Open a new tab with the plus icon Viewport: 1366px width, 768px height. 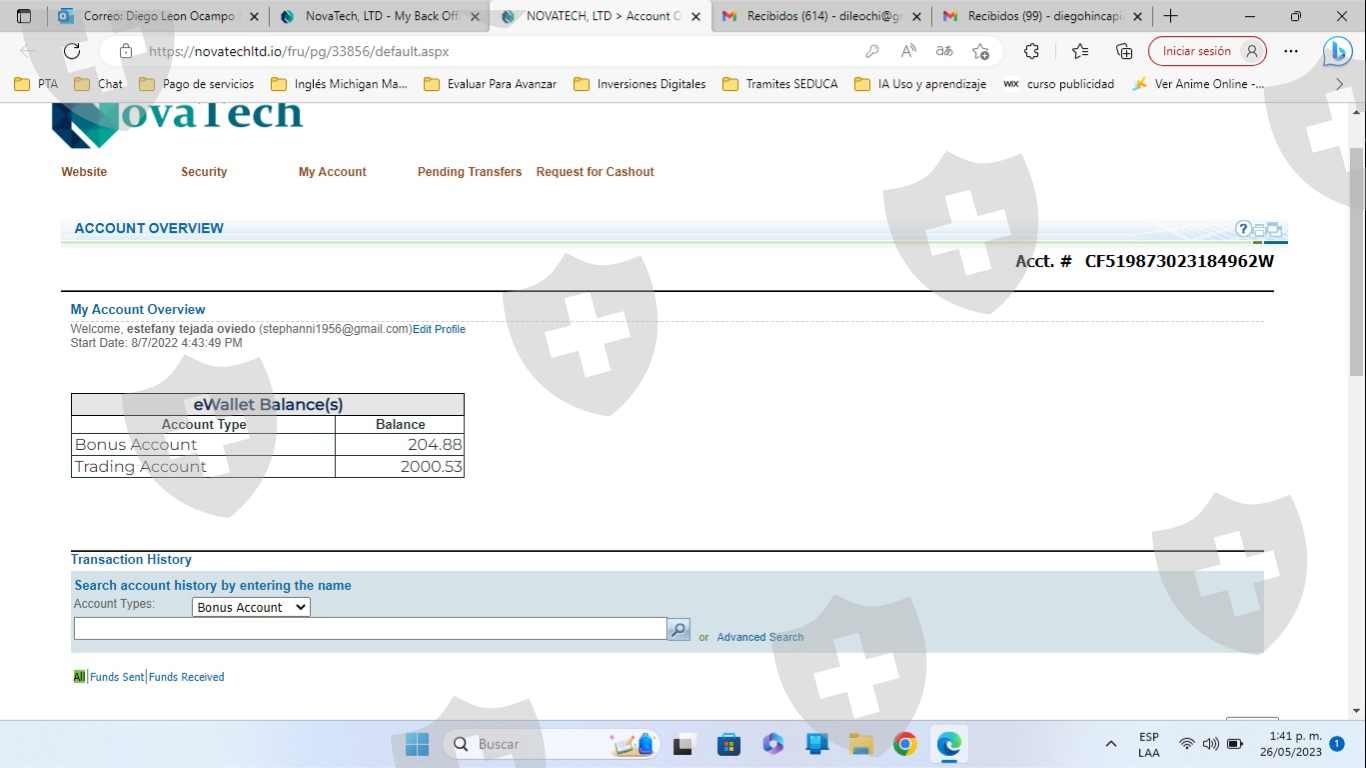pos(1171,16)
